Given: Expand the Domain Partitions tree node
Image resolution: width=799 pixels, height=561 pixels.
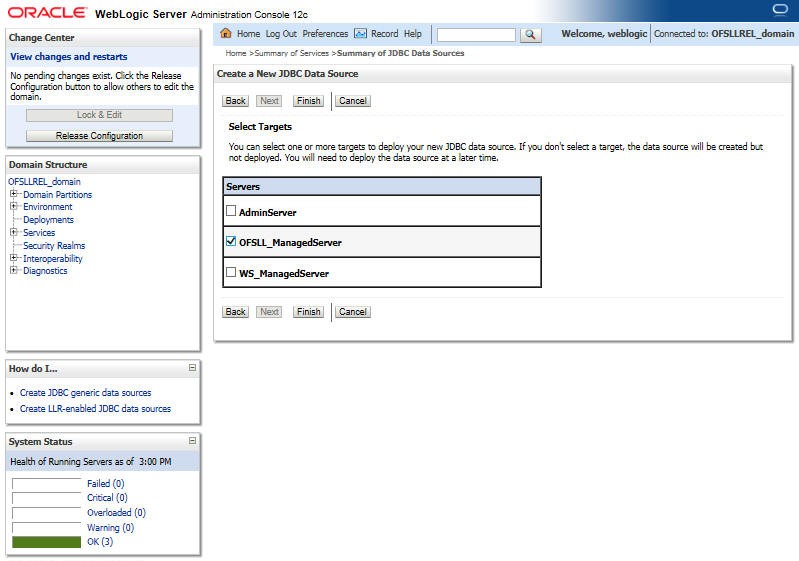Looking at the screenshot, I should 14,194.
